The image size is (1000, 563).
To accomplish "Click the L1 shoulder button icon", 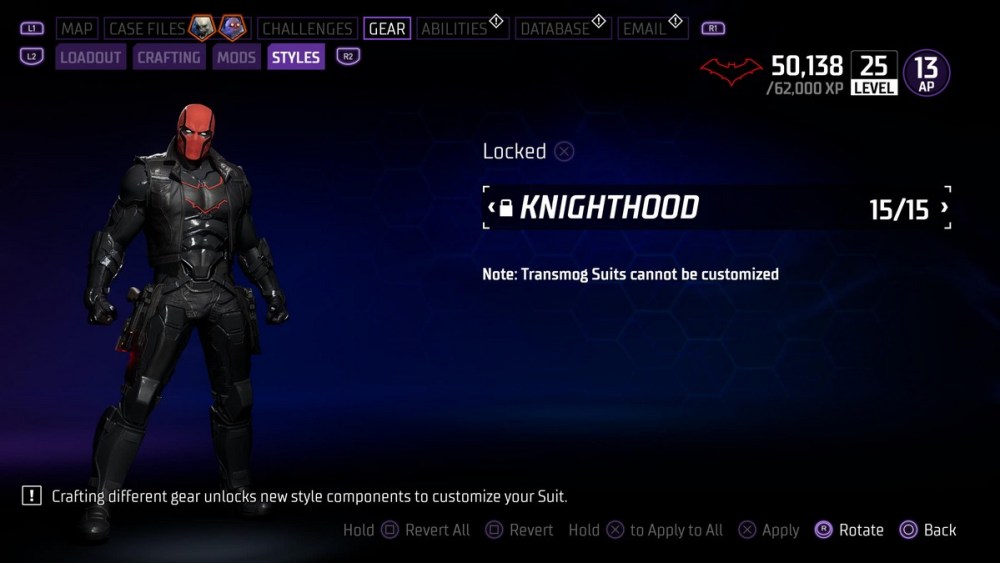I will click(32, 29).
